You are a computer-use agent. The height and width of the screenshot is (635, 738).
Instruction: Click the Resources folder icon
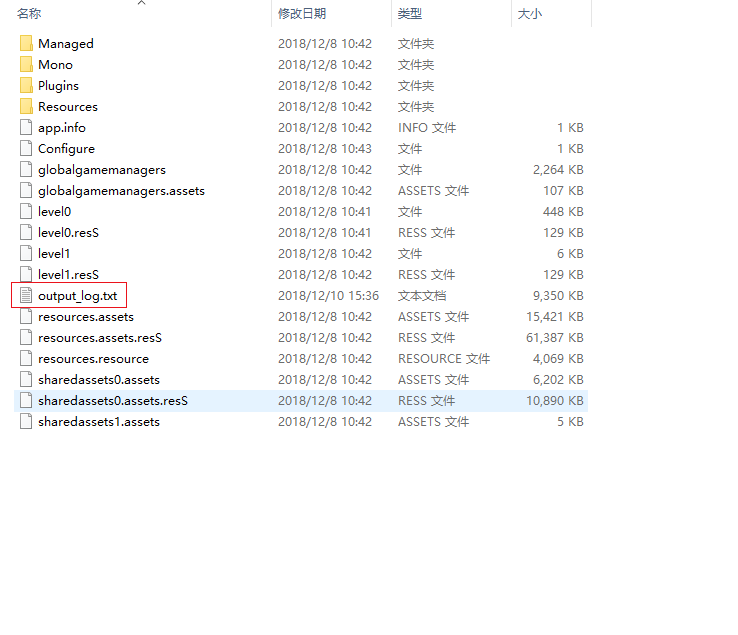[26, 106]
